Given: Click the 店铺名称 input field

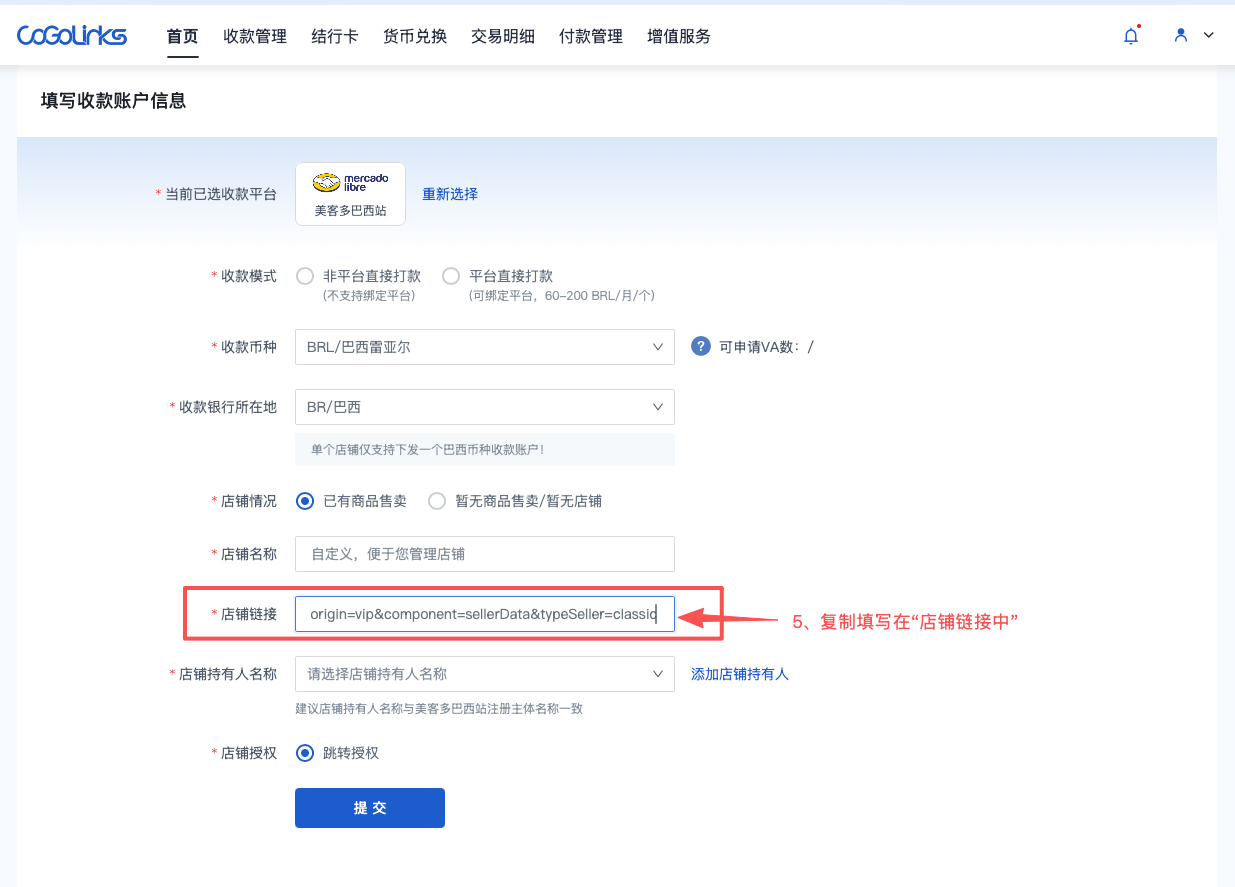Looking at the screenshot, I should click(x=485, y=554).
